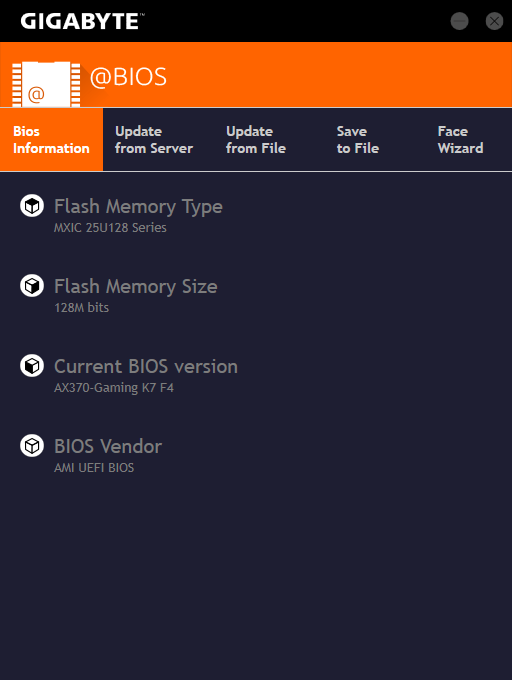Click the cube icon beside BIOS Vendor
This screenshot has width=512, height=680.
pos(32,446)
